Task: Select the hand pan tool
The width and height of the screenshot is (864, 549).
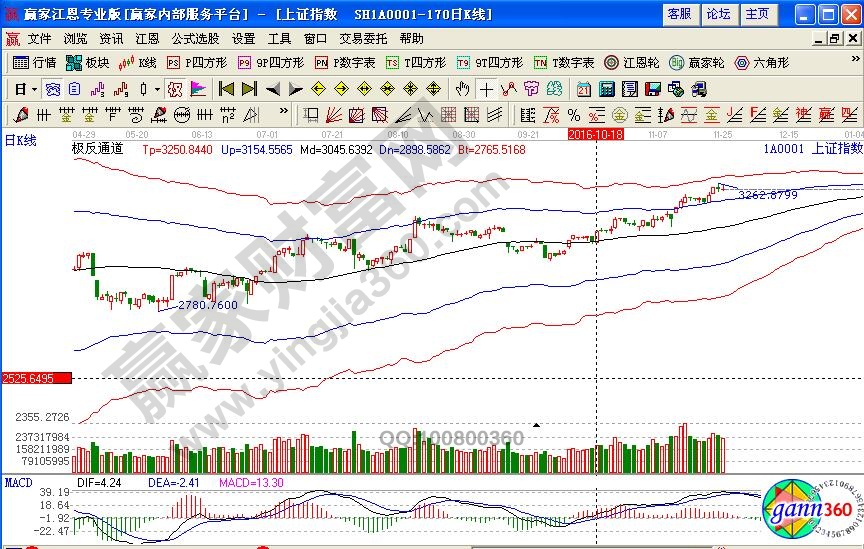Action: pyautogui.click(x=462, y=88)
